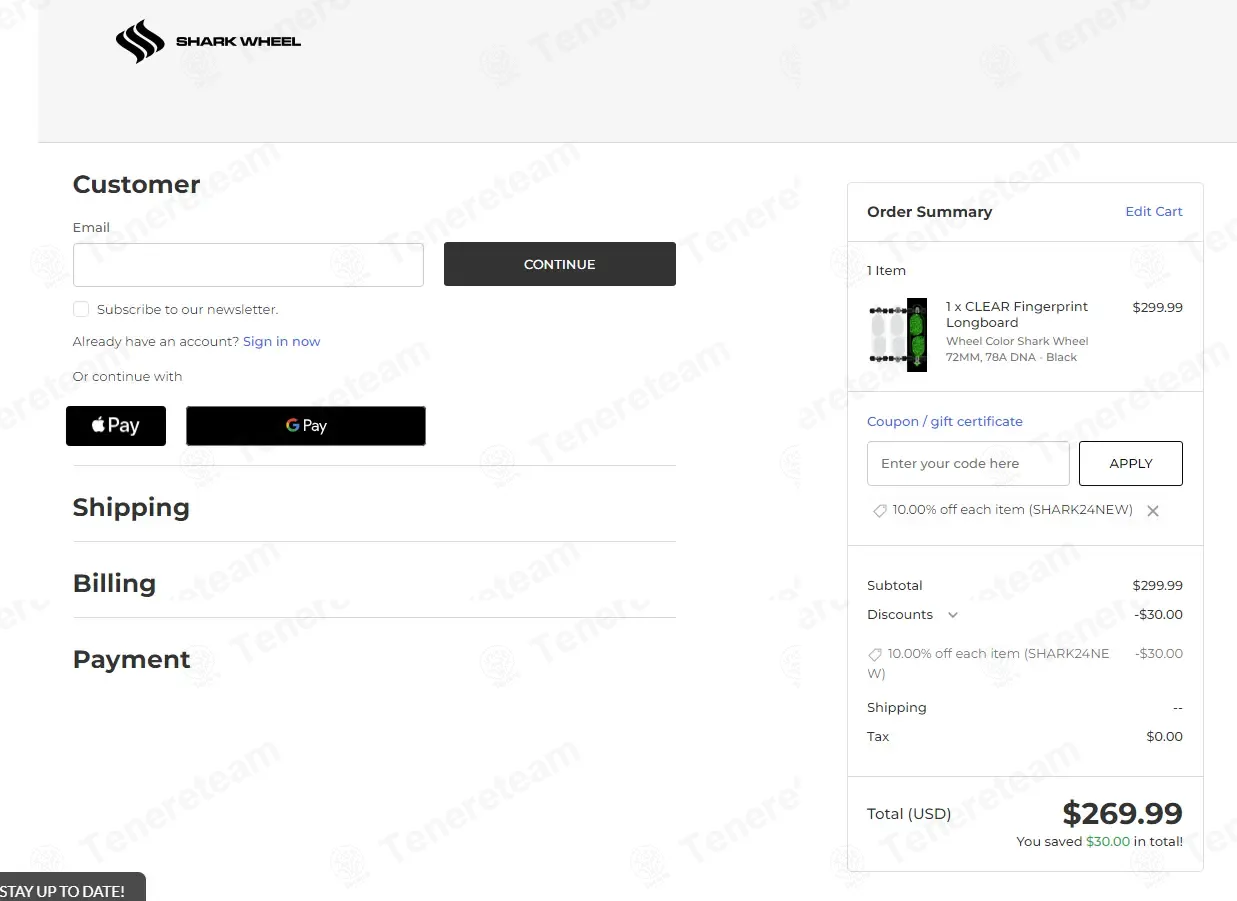Click the Subtotal label

point(895,586)
